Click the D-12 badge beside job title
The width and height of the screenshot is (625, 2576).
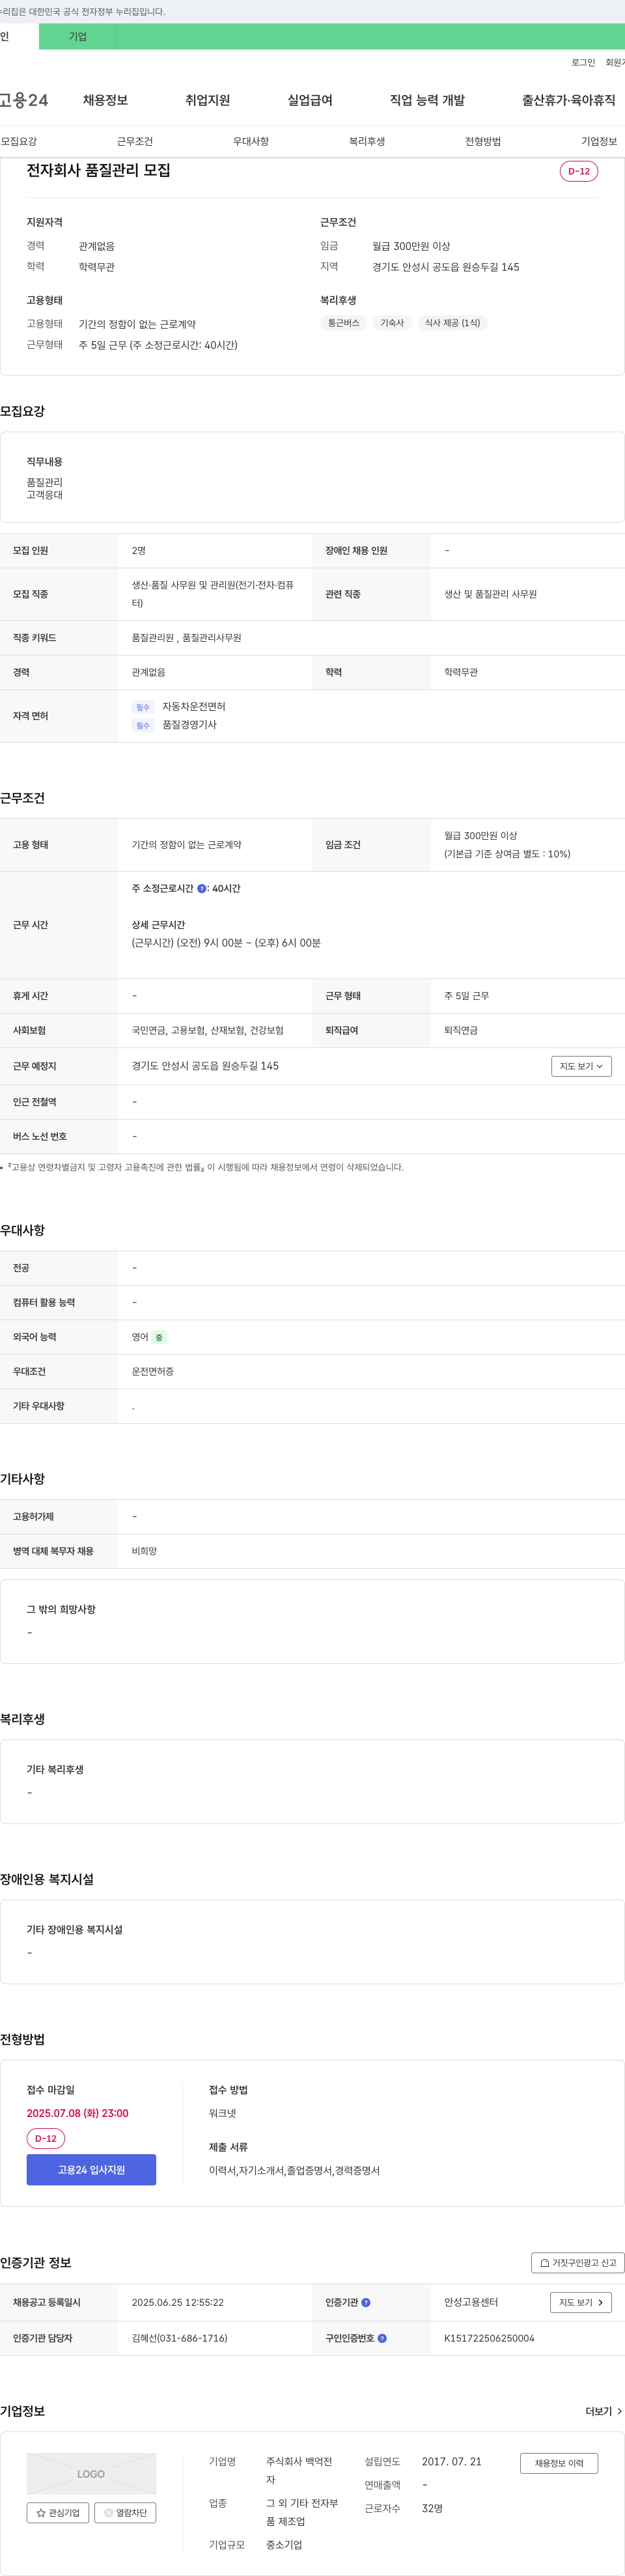[579, 171]
